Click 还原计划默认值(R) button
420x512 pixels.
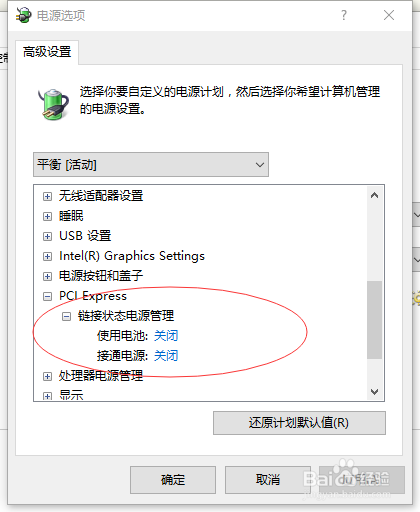click(299, 423)
